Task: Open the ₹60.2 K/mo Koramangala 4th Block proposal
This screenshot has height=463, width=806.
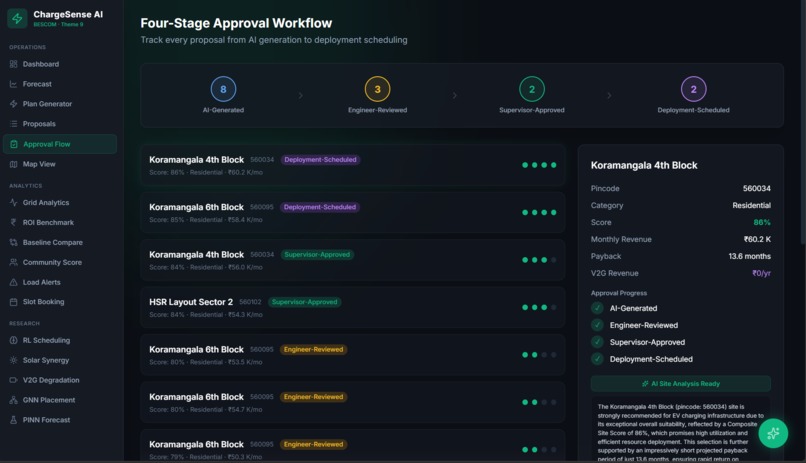Action: click(353, 165)
